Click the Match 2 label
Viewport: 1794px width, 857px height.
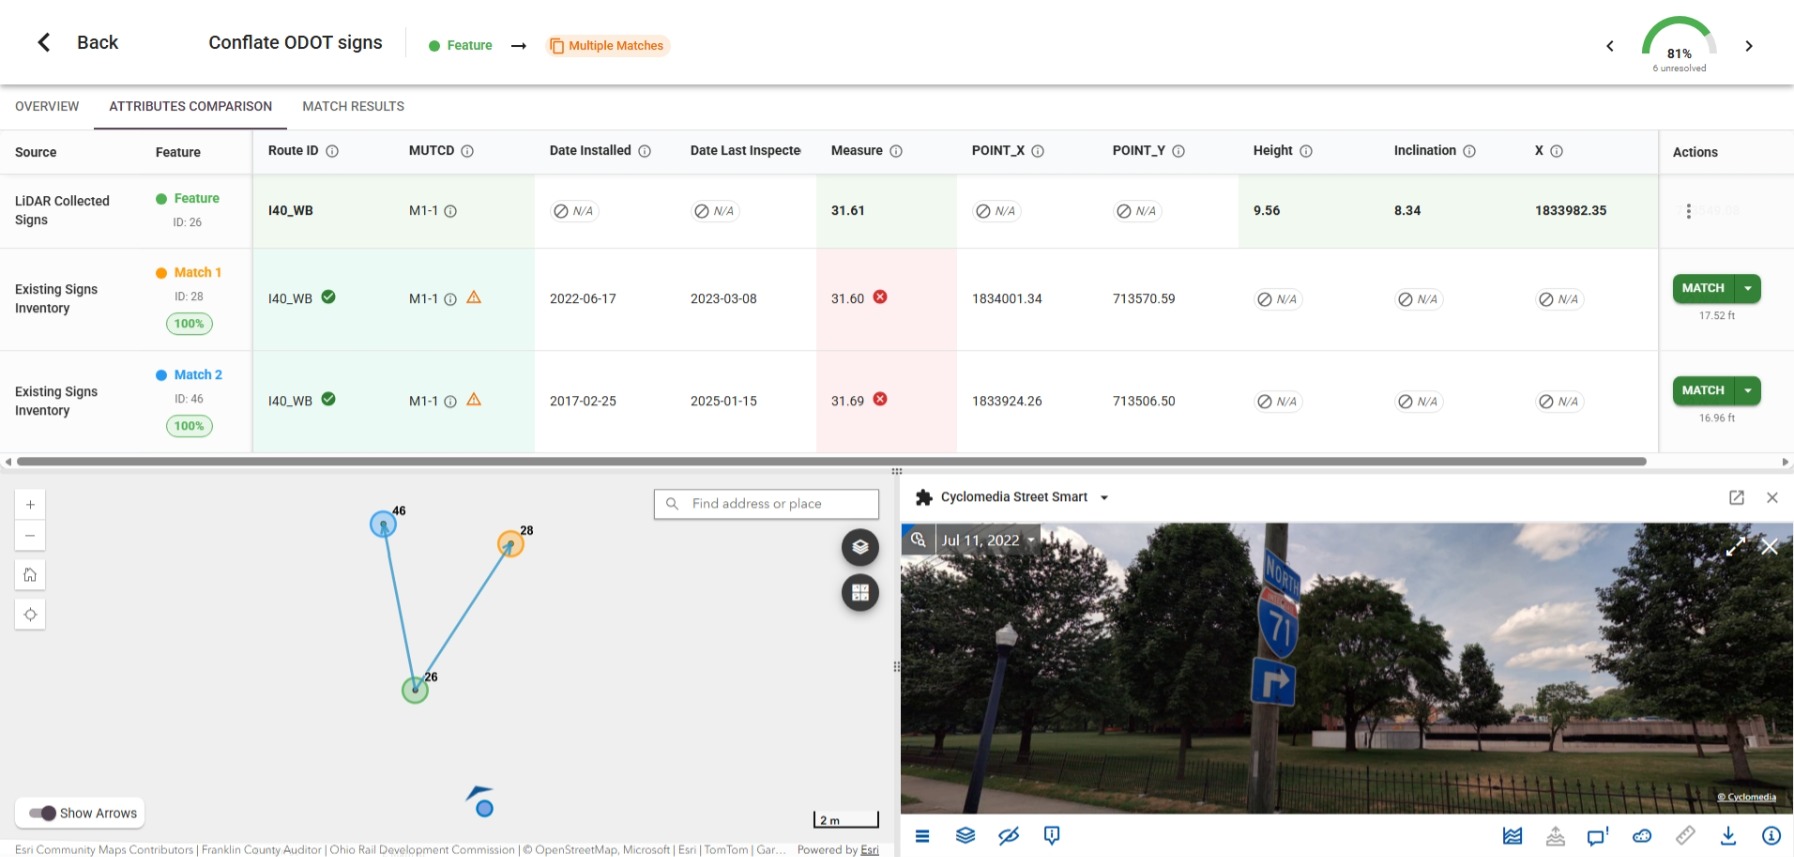198,374
